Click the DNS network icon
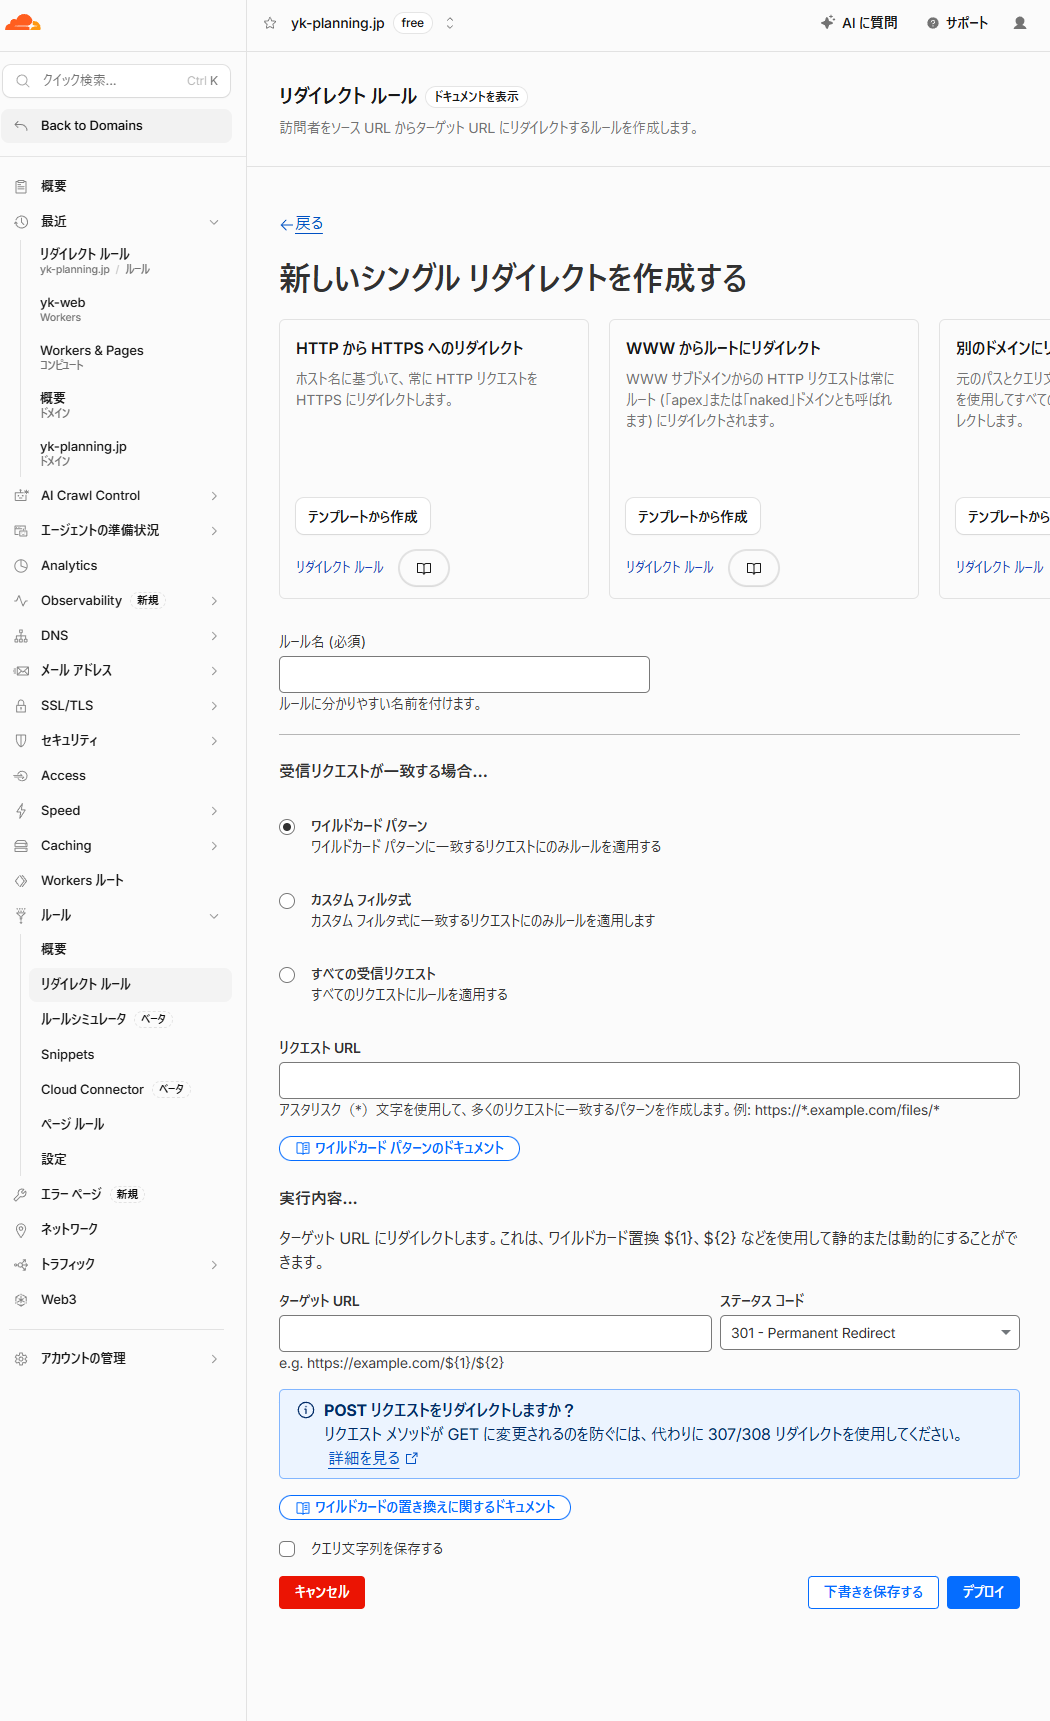 [x=21, y=636]
